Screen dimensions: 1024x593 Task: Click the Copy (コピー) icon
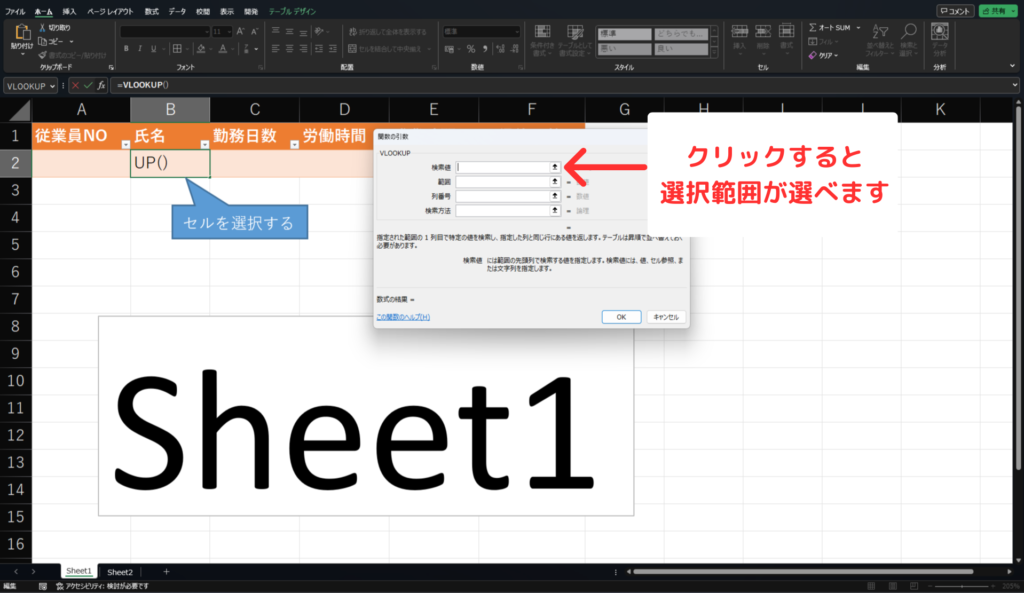tap(42, 41)
